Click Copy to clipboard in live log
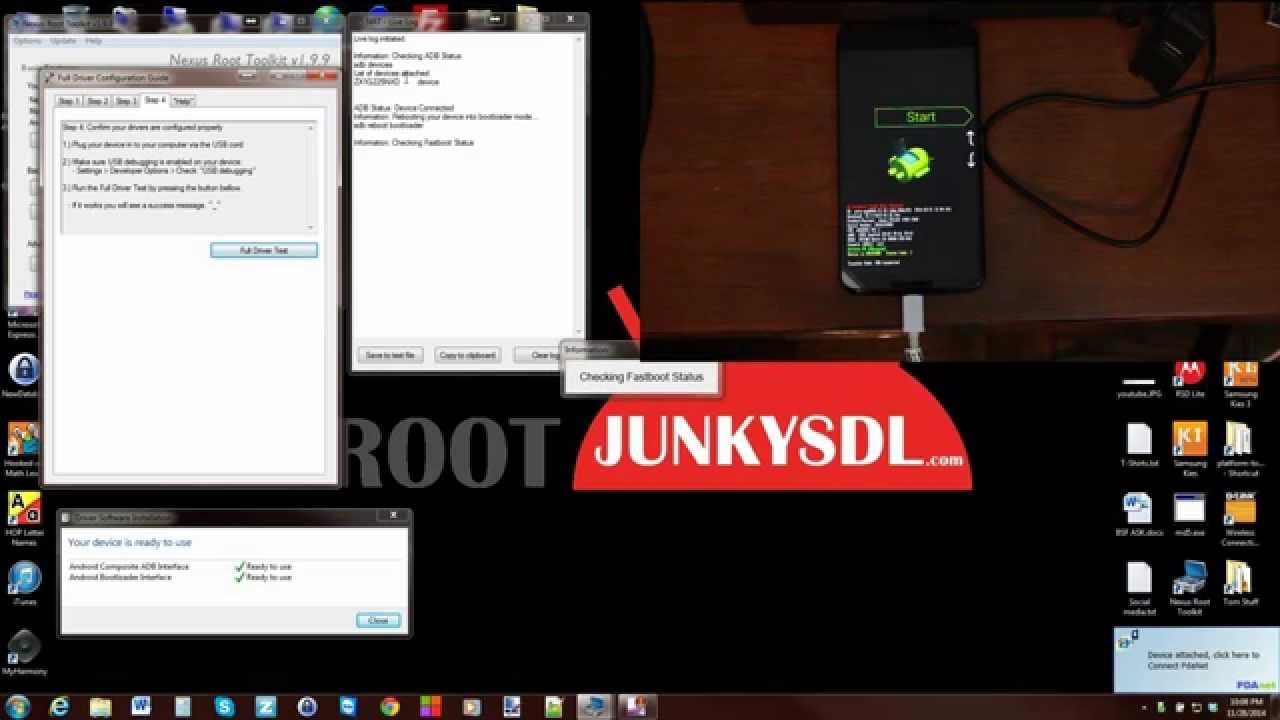Screen dimensions: 1280x720 click(x=468, y=355)
